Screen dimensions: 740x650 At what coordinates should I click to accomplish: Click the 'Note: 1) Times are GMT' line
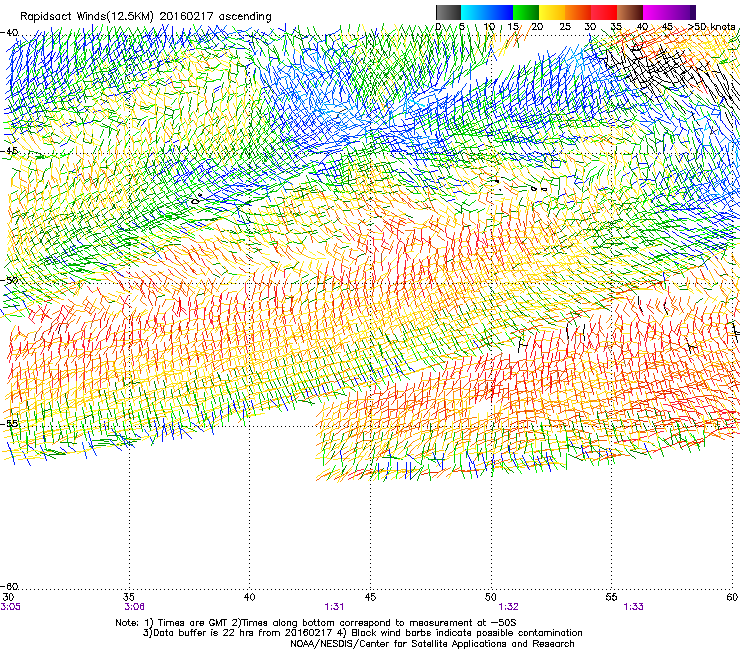click(316, 623)
